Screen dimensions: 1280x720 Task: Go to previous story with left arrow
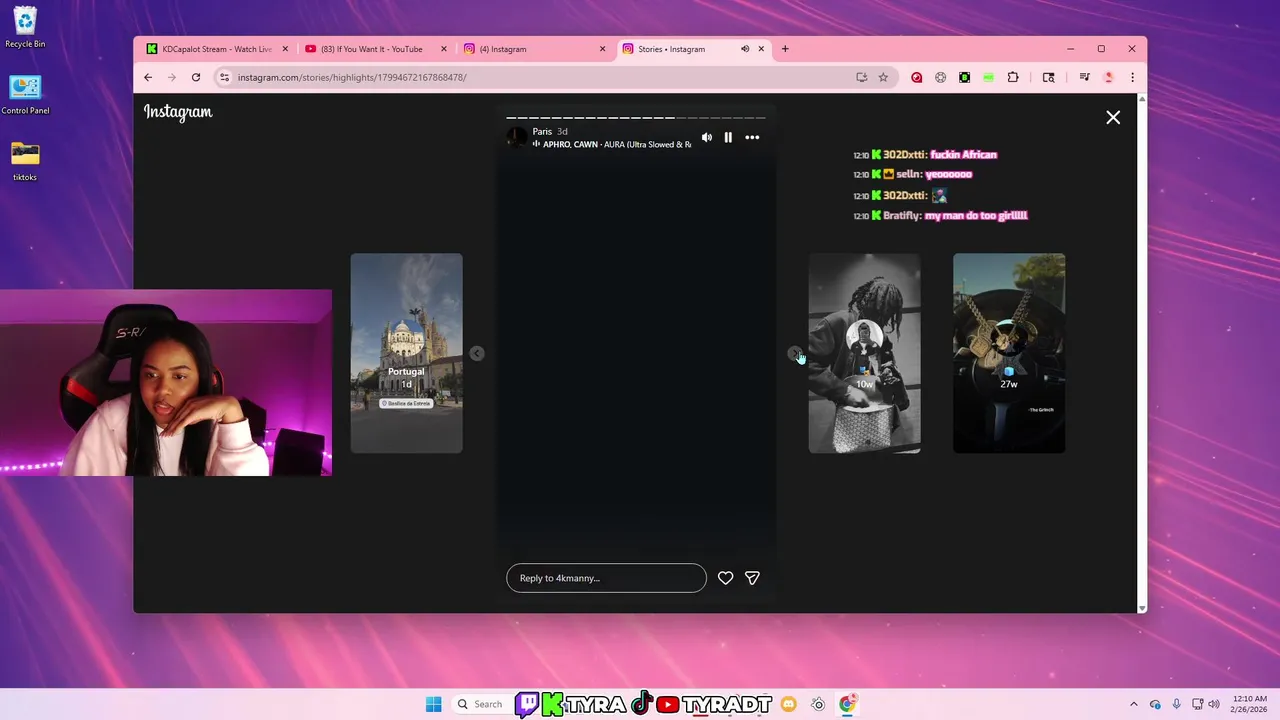(477, 353)
